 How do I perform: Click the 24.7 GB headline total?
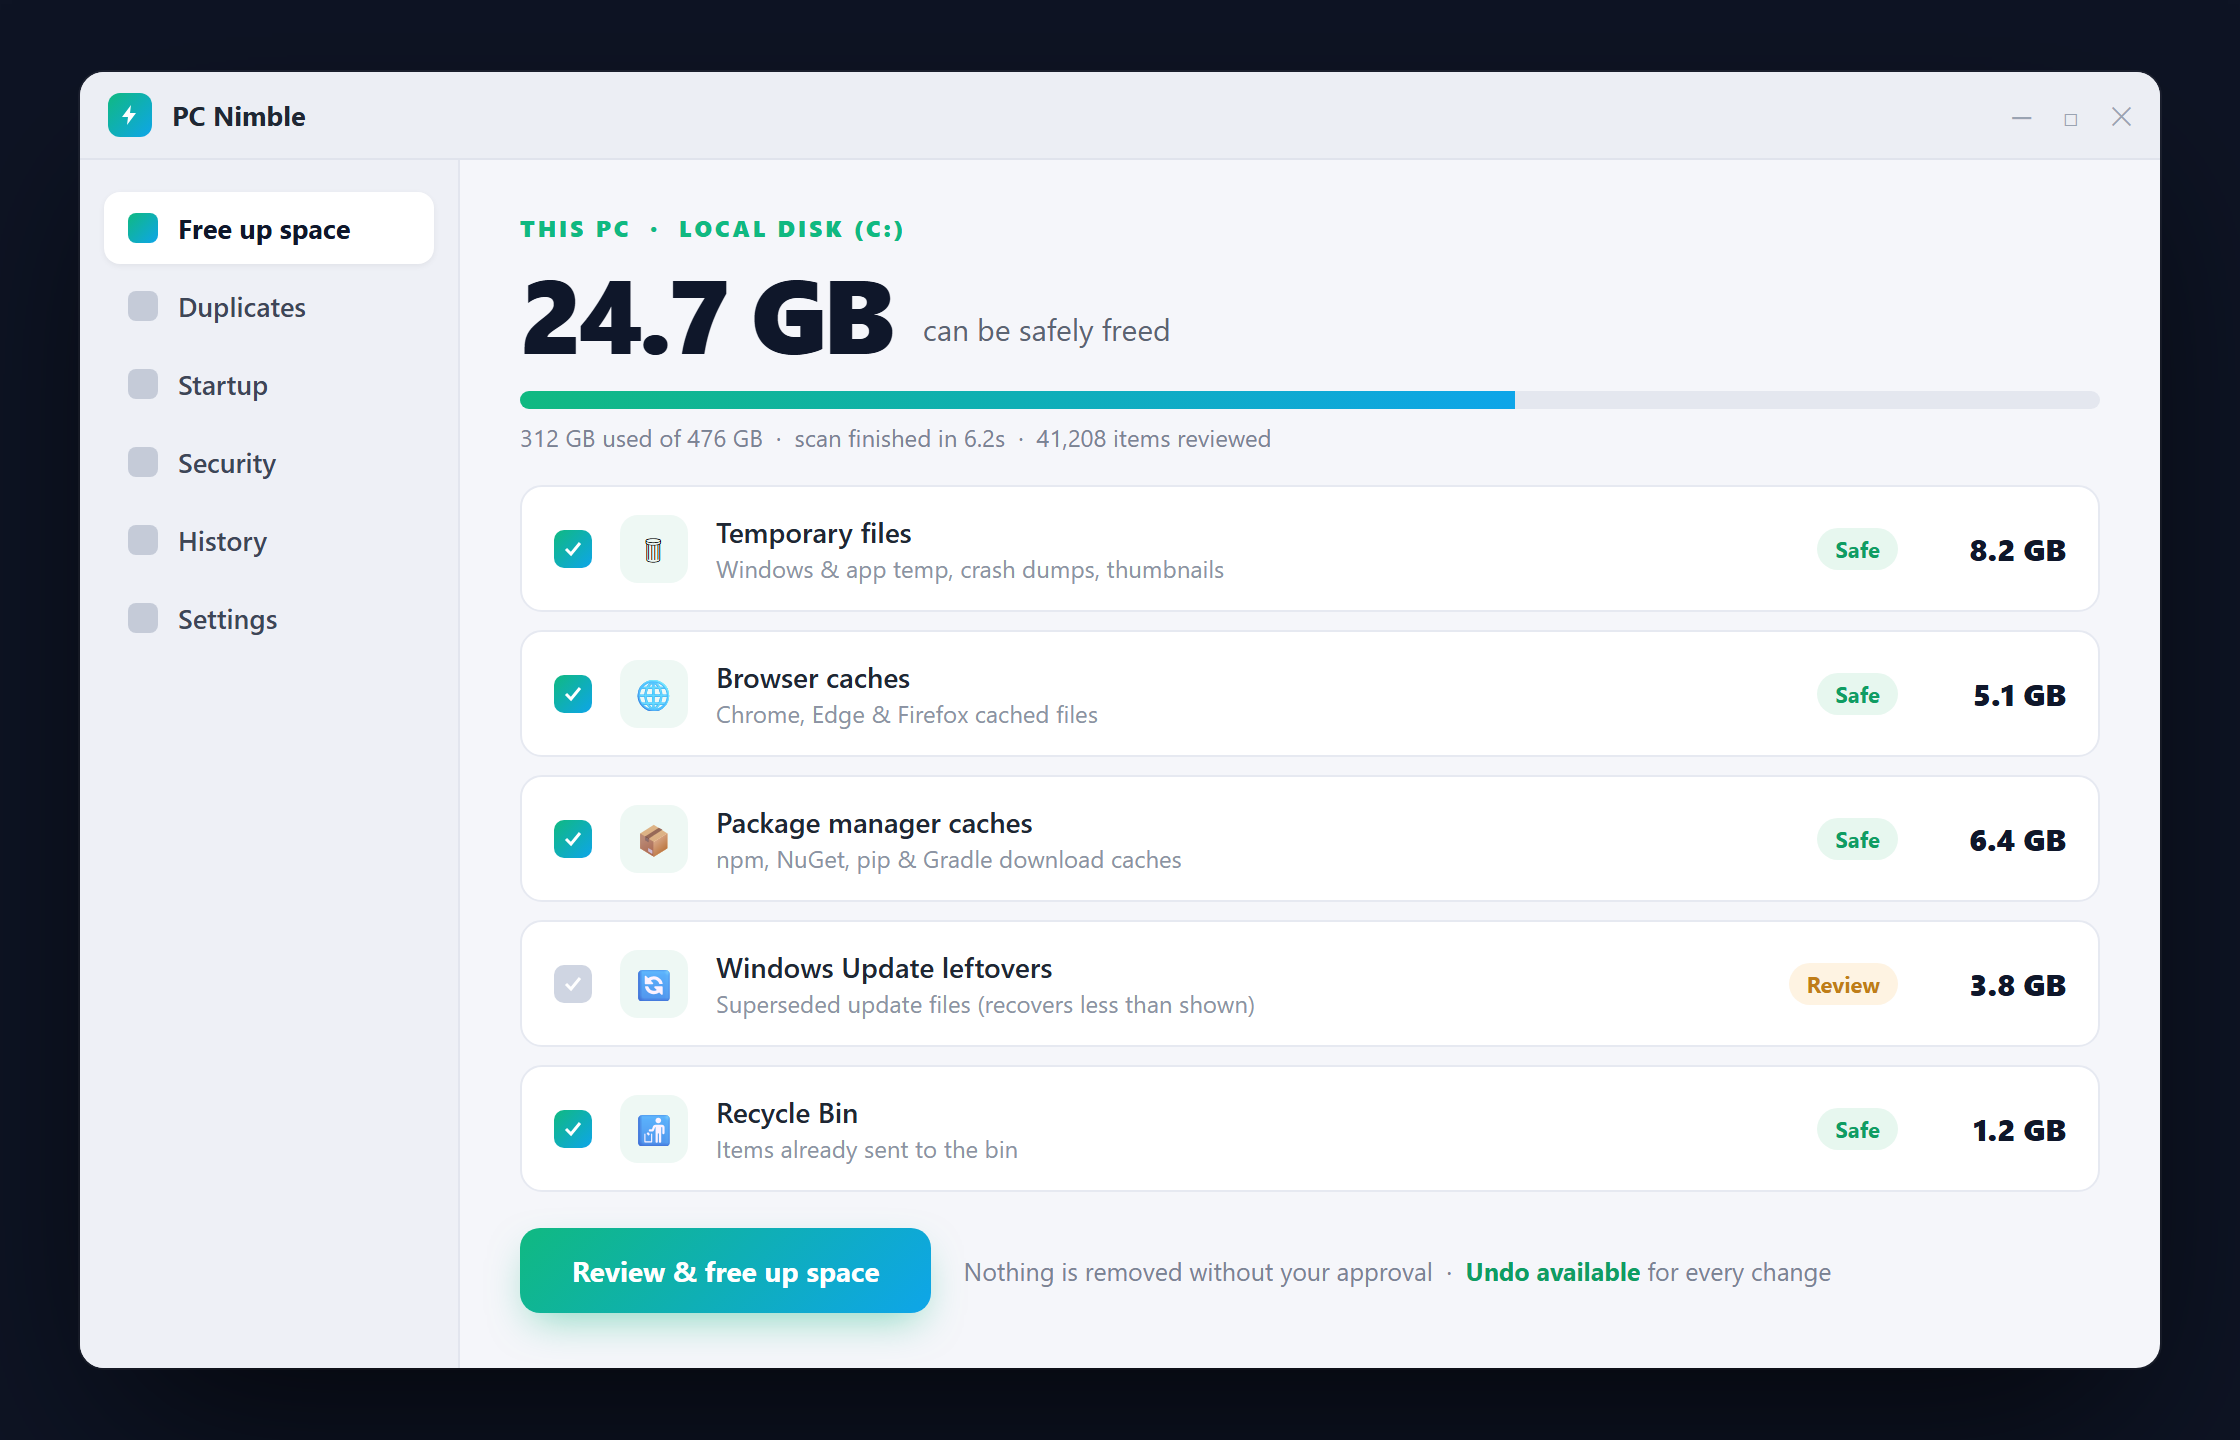click(707, 318)
